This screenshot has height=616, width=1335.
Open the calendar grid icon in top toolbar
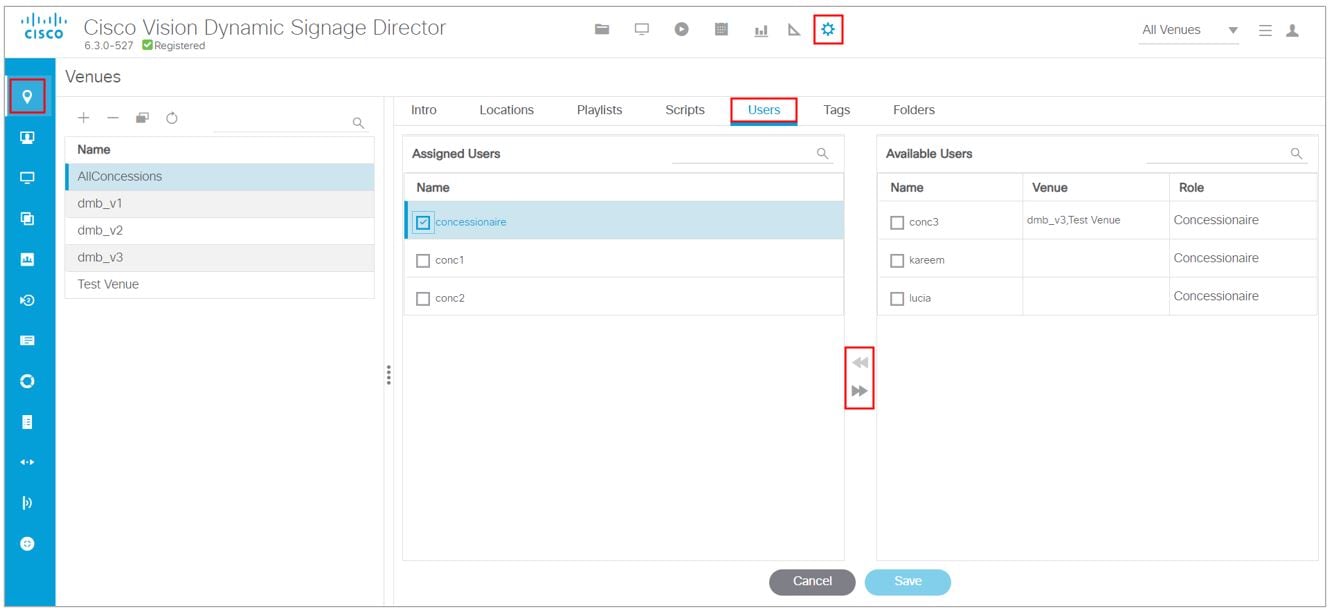[x=721, y=30]
